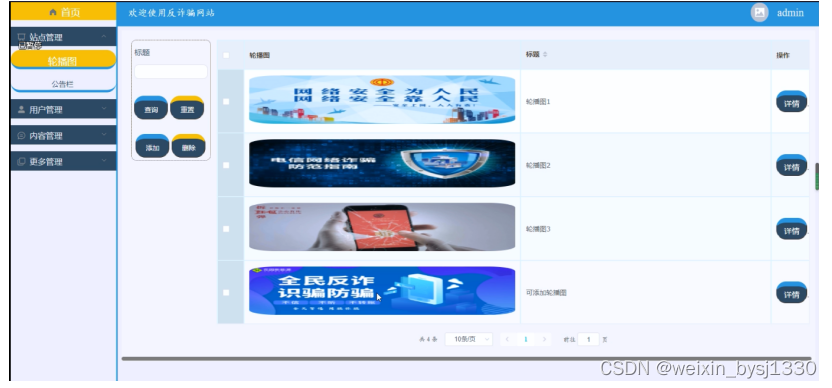Focus the 前往 page jump input
This screenshot has width=832, height=388.
[x=588, y=339]
